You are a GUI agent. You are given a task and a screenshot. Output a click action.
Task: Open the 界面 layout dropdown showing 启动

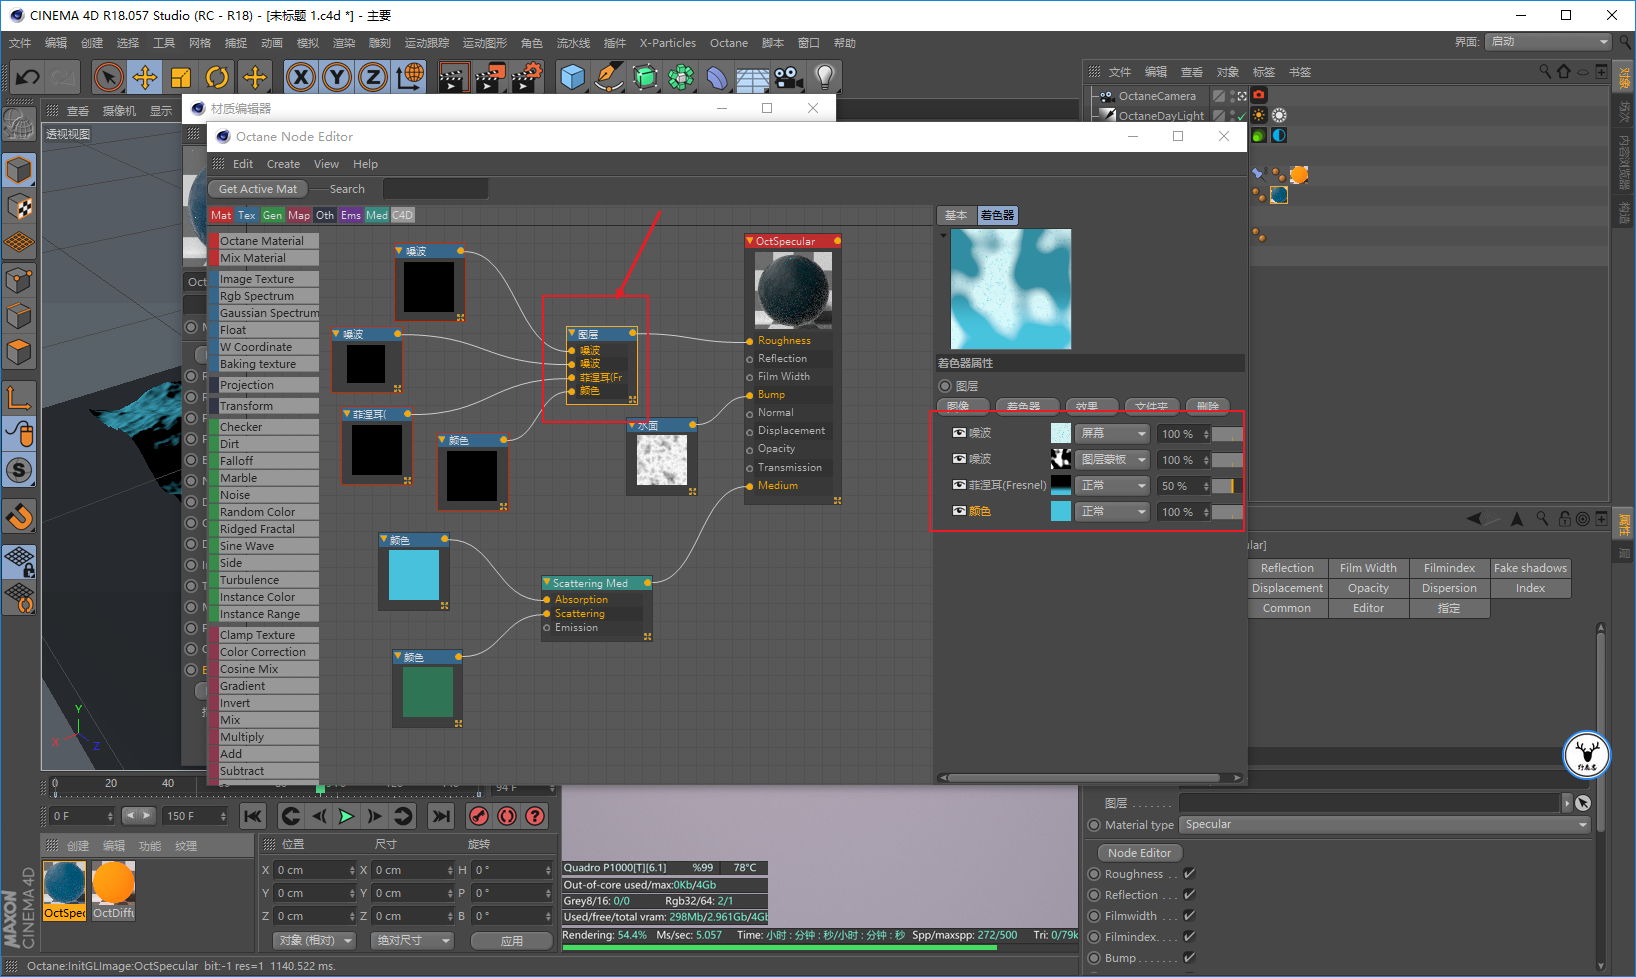[1548, 42]
